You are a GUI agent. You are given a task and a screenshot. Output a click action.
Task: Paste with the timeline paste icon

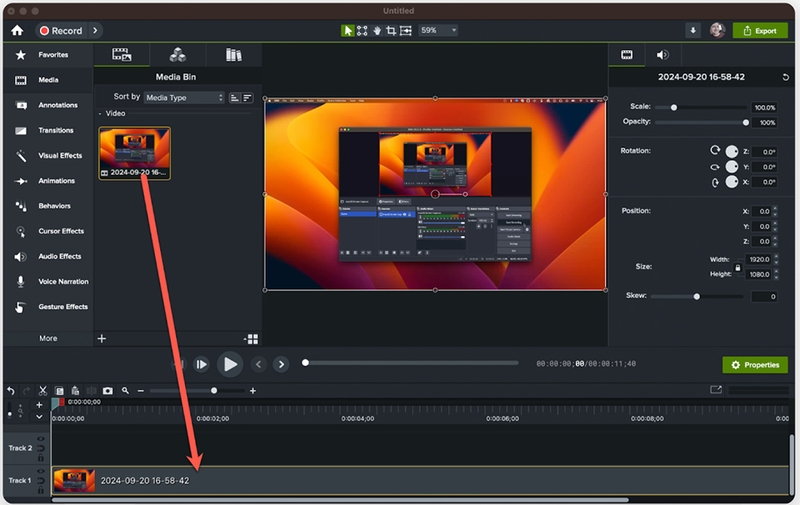tap(75, 391)
